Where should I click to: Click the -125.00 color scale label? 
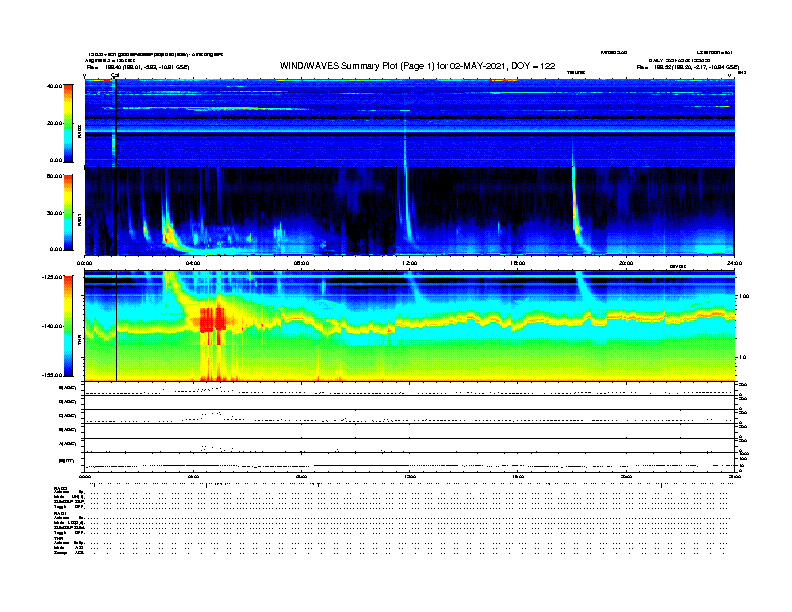52,277
